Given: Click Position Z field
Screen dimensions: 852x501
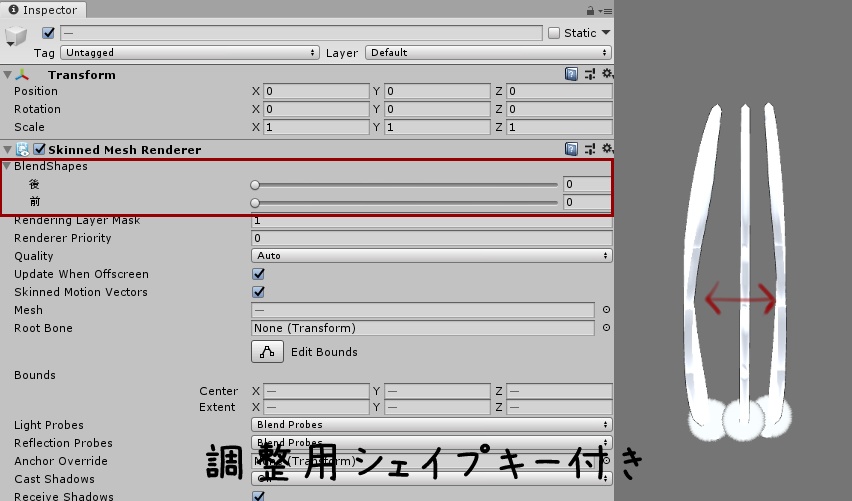Looking at the screenshot, I should (559, 91).
